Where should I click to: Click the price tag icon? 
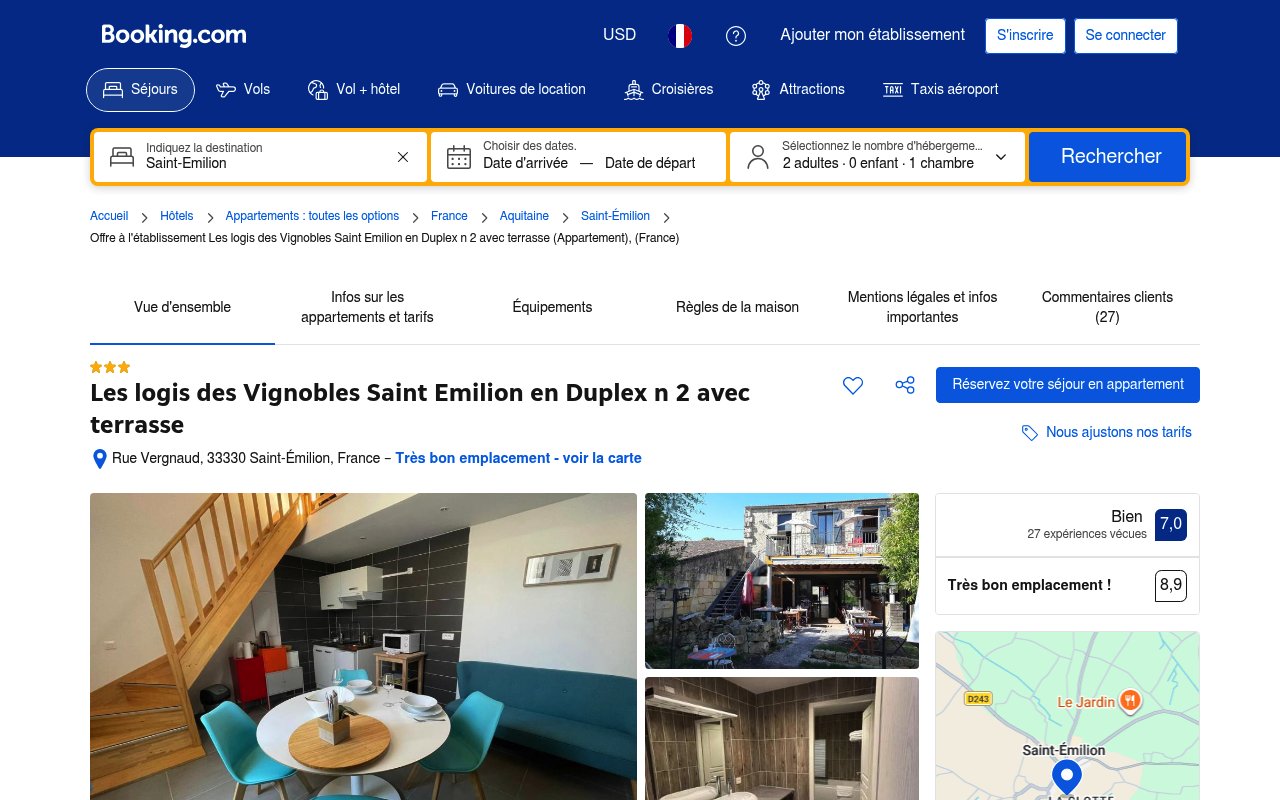(1030, 433)
